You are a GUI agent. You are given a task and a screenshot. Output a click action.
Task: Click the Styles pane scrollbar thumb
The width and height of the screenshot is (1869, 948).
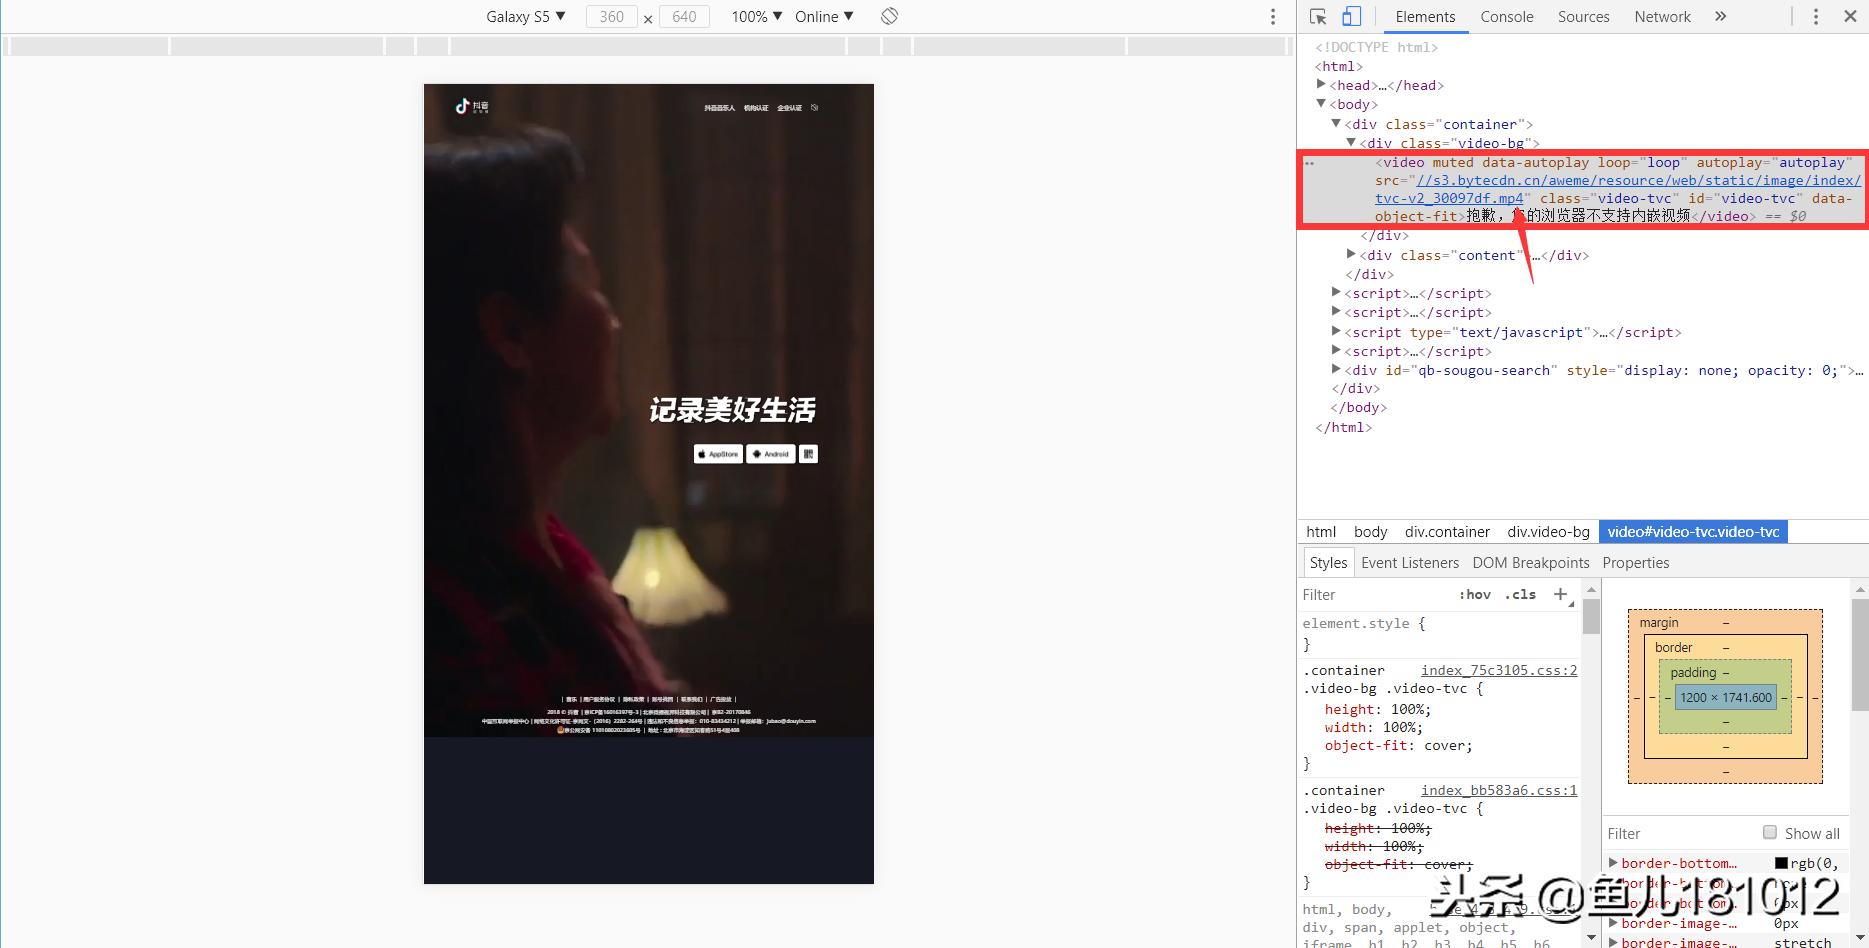point(1591,616)
